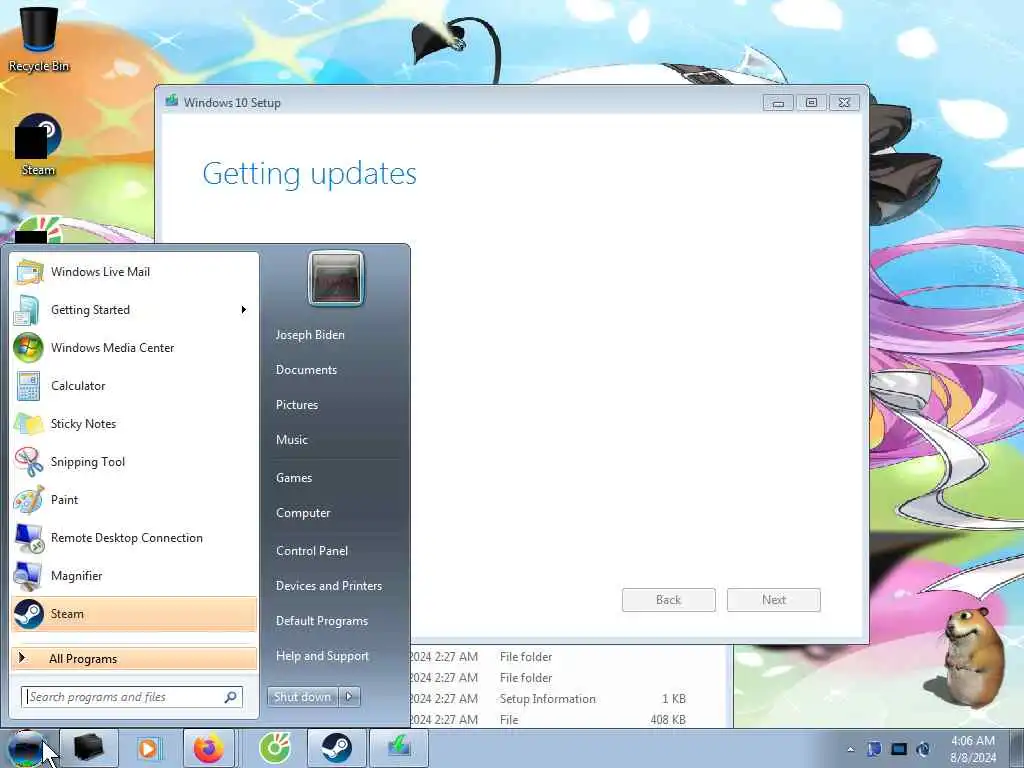This screenshot has height=768, width=1024.
Task: Click the Windows Media Center logo icon
Action: tap(28, 347)
